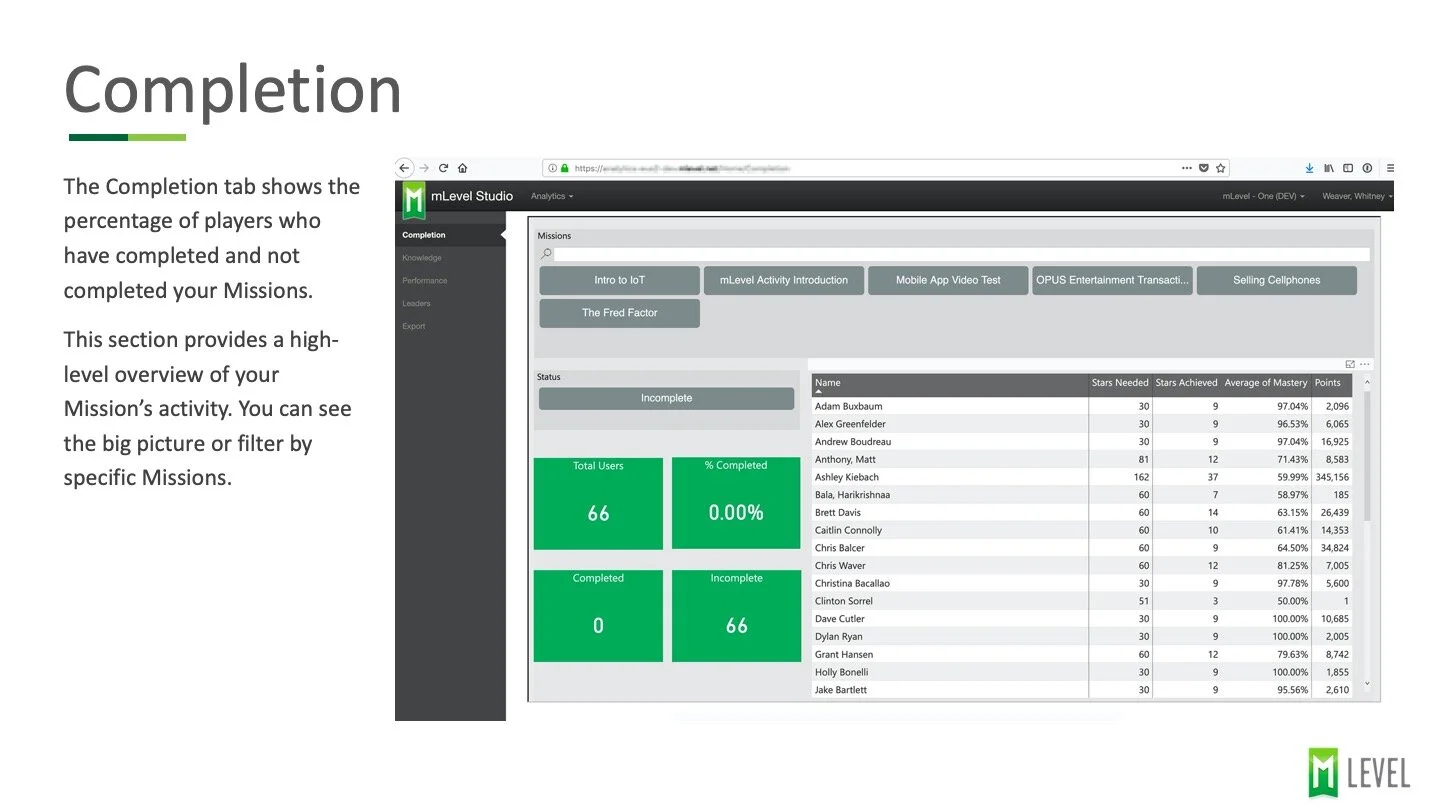Viewport: 1440px width, 810px height.
Task: Click the Missions search magnifier icon
Action: 546,254
